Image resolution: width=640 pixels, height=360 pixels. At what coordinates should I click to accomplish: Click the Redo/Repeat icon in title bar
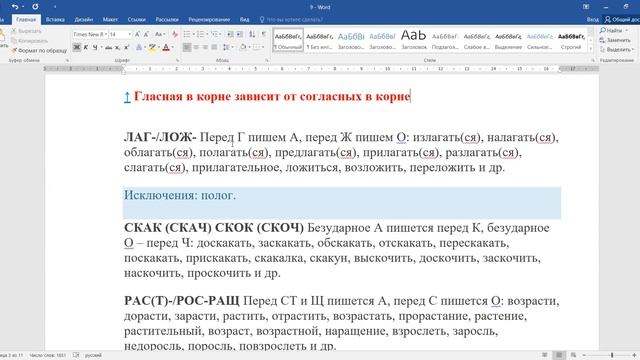[35, 7]
